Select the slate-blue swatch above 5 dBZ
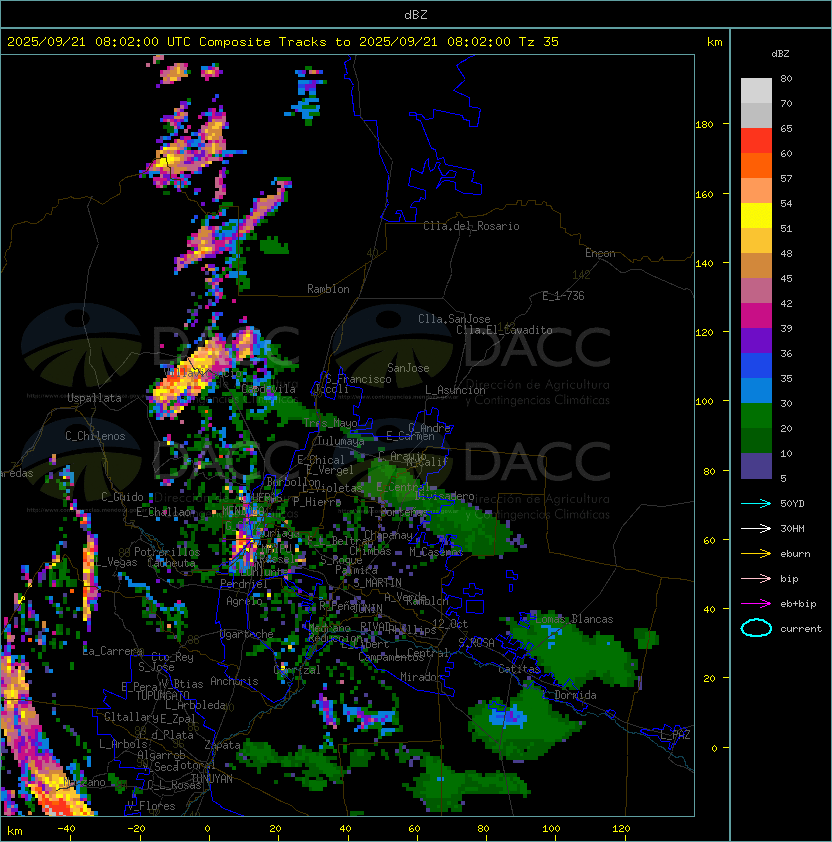Image resolution: width=832 pixels, height=842 pixels. click(756, 466)
